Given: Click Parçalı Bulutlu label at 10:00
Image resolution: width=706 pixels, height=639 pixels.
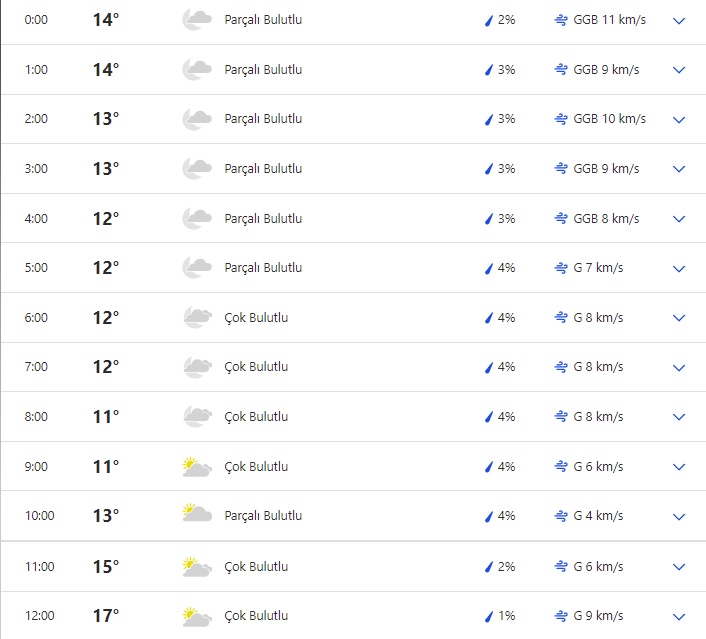Looking at the screenshot, I should click(263, 516).
